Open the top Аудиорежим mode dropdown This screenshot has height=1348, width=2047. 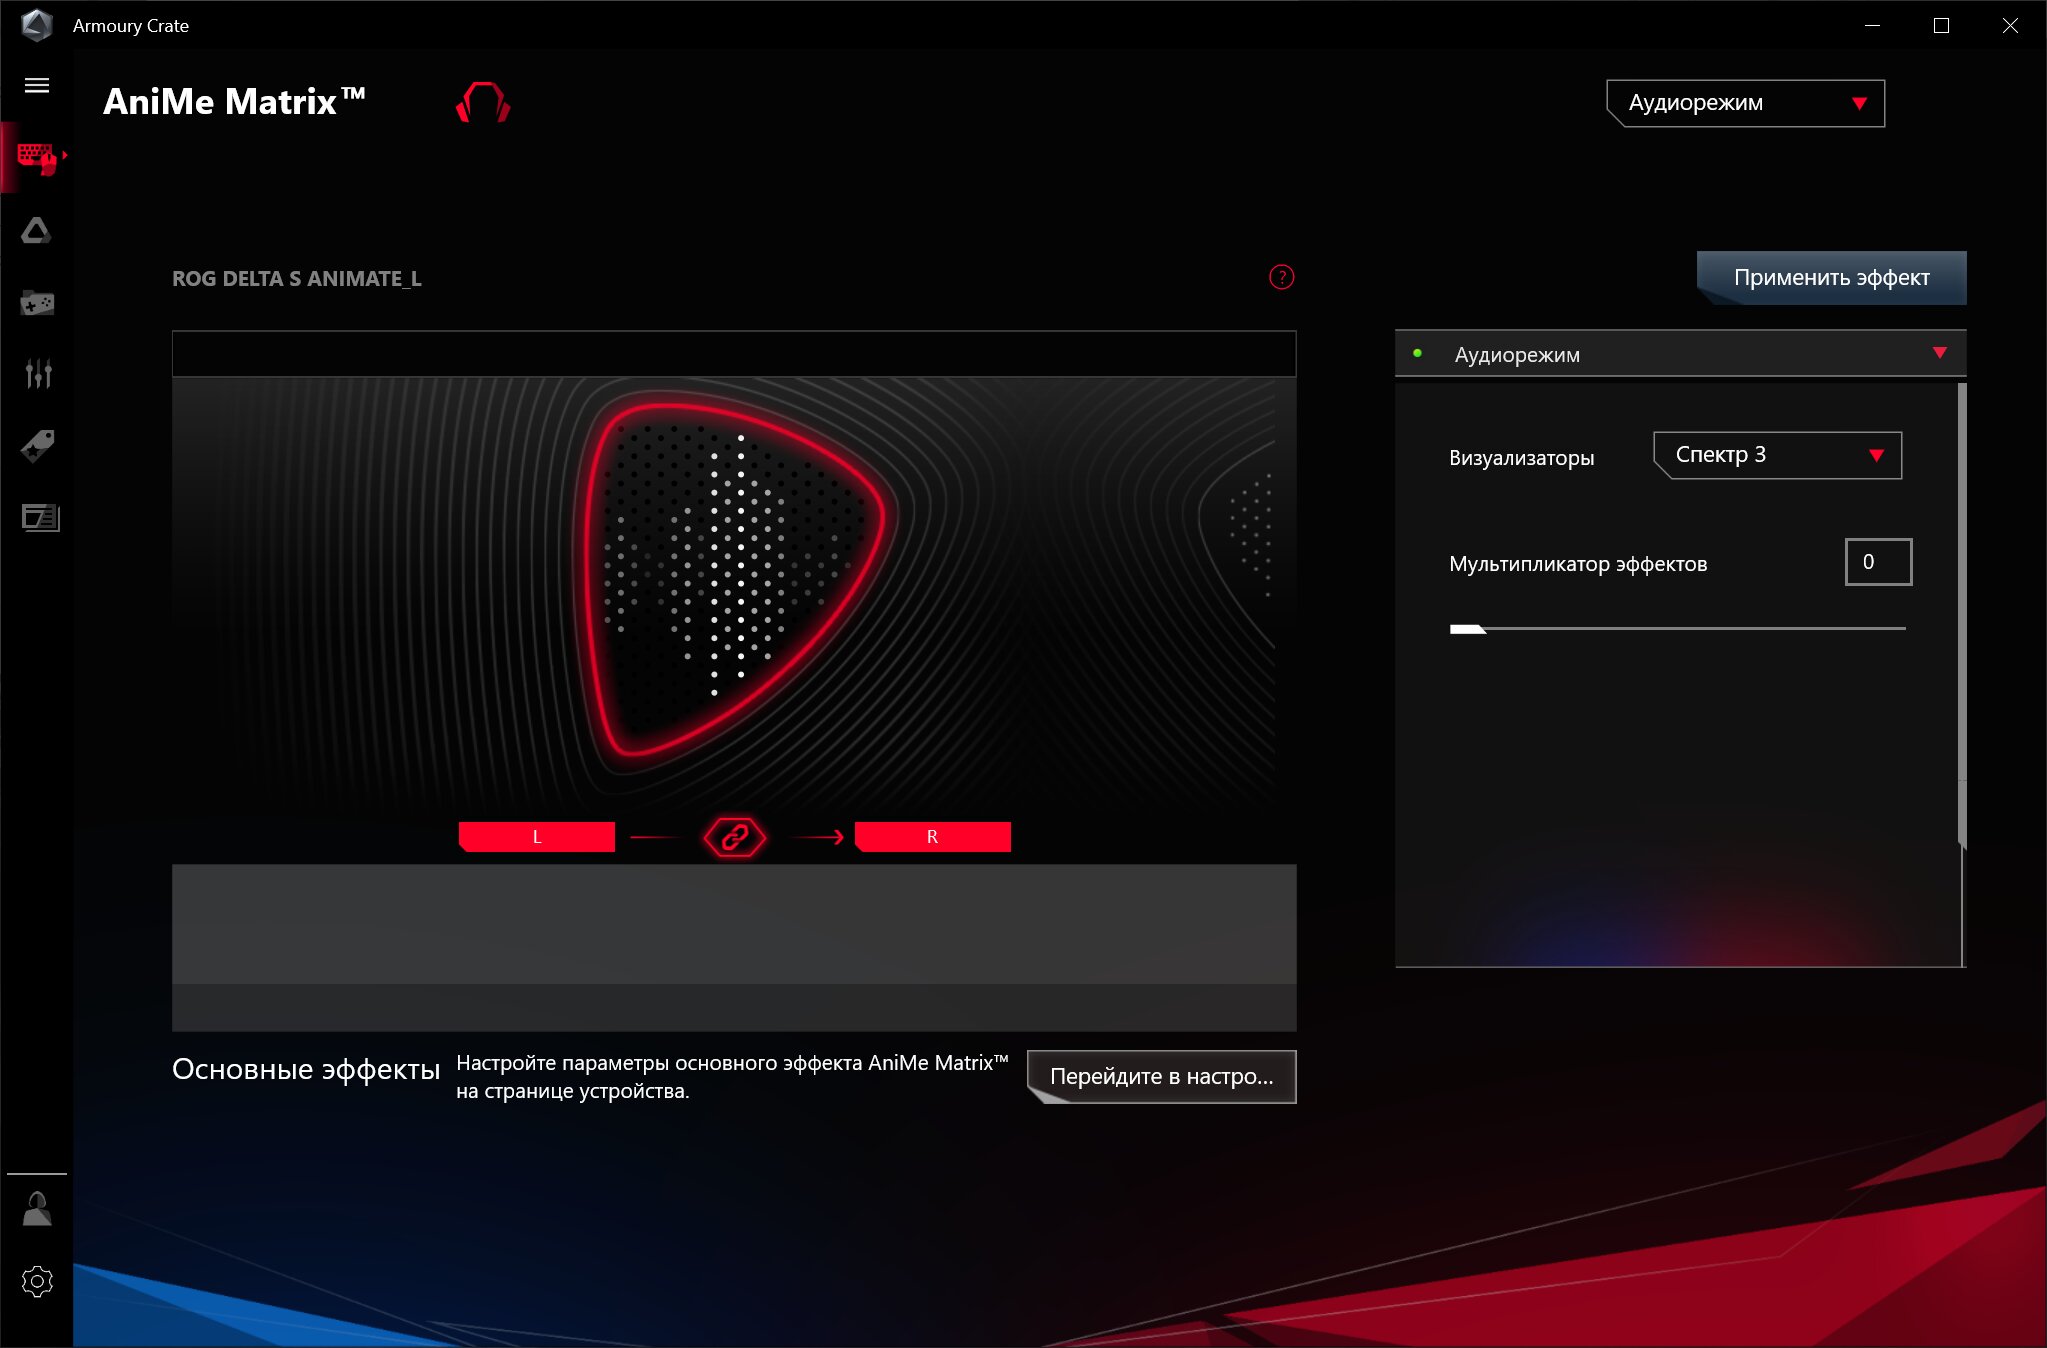click(1745, 103)
